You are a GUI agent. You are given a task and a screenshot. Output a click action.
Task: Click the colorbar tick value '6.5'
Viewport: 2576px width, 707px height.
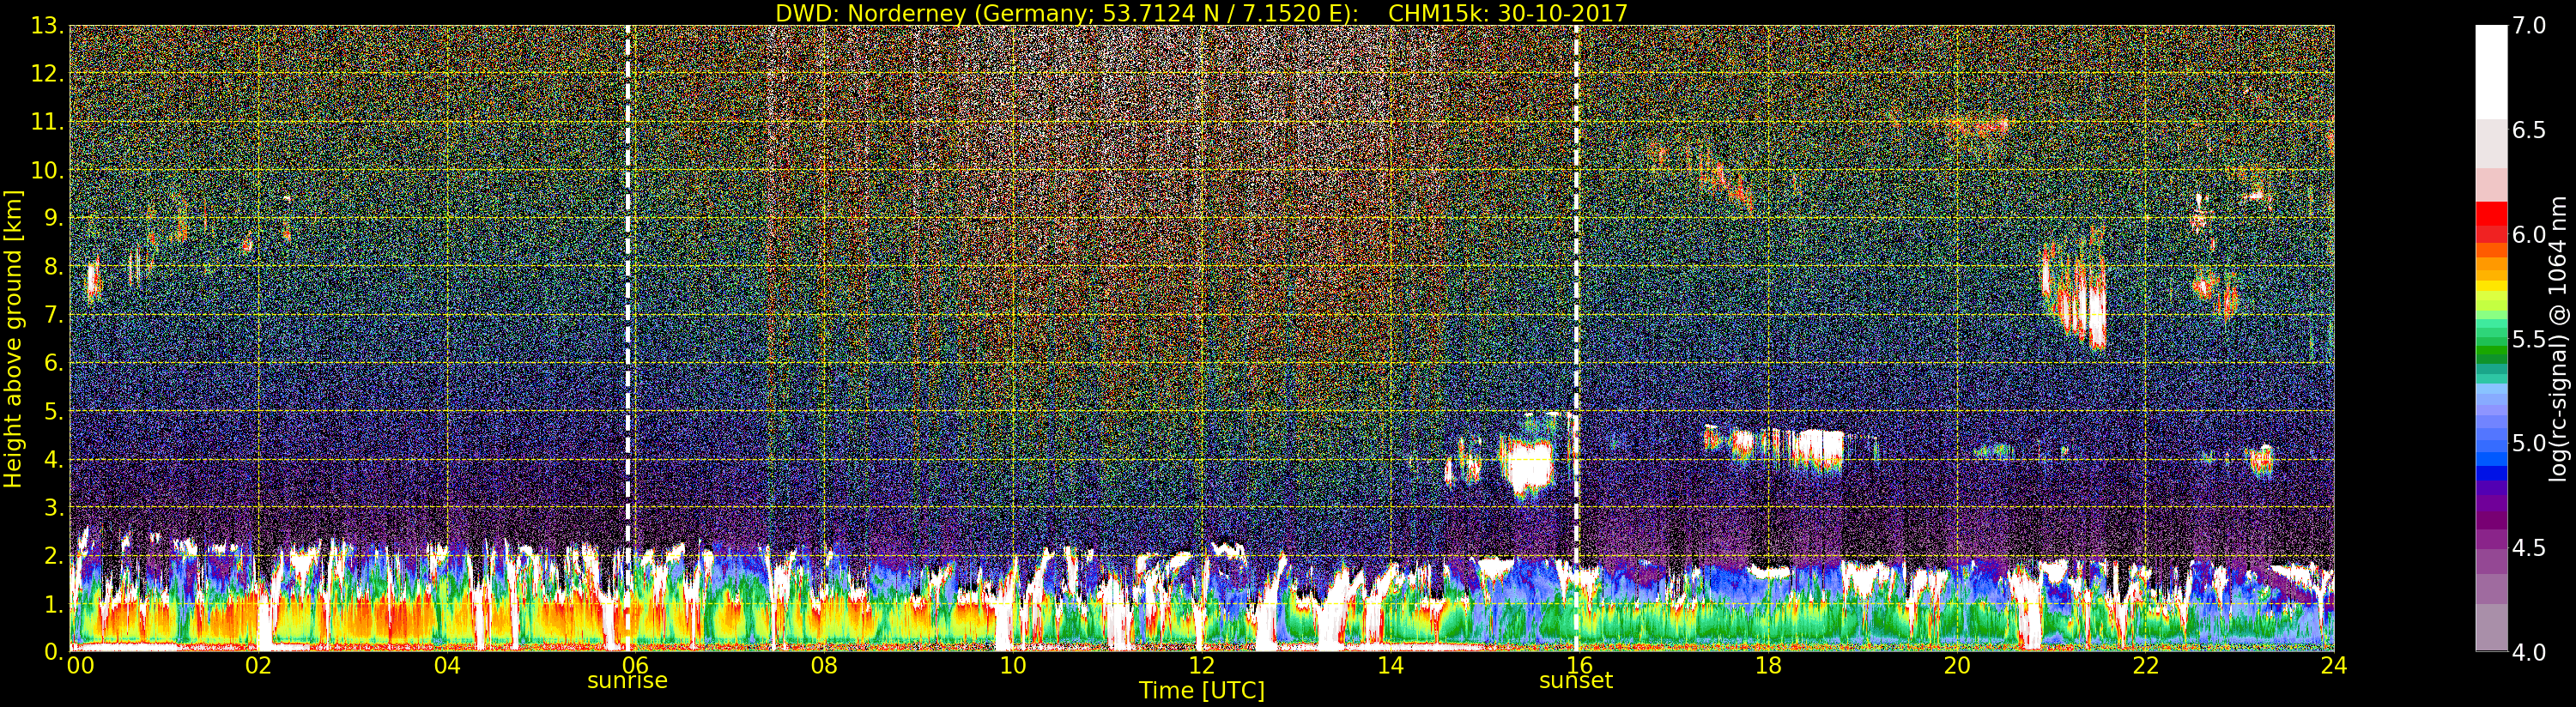(x=2529, y=130)
